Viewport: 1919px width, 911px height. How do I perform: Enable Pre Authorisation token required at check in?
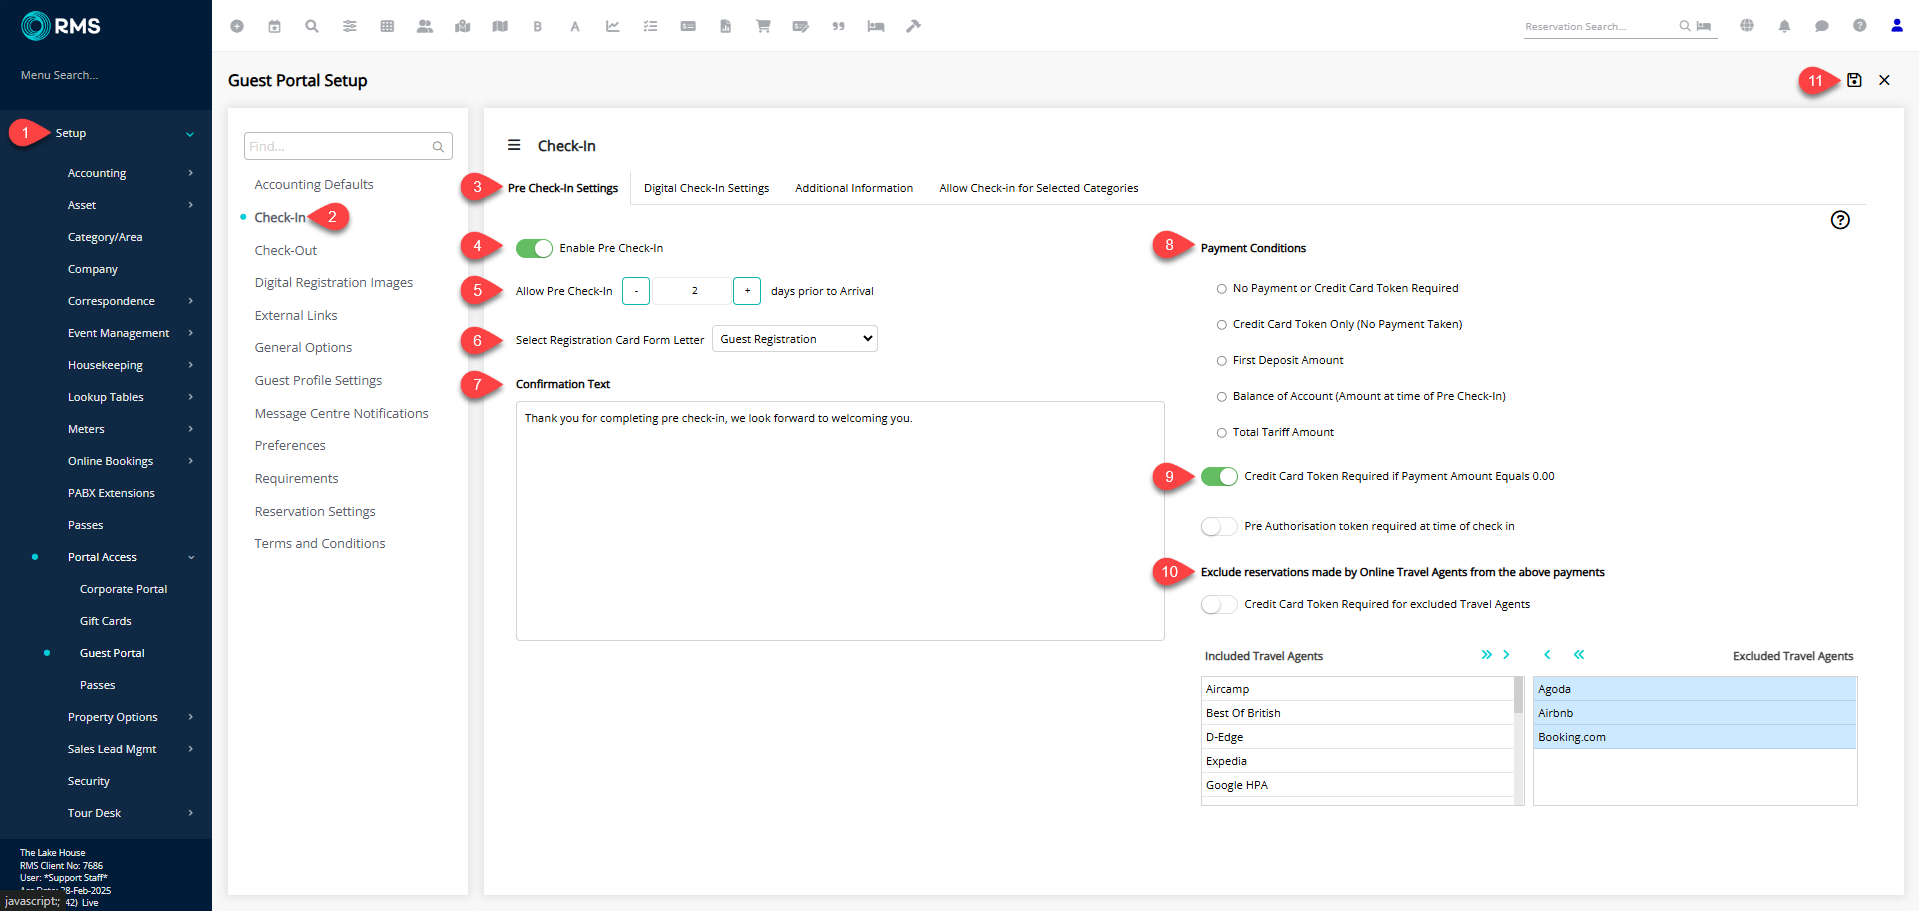pos(1219,526)
